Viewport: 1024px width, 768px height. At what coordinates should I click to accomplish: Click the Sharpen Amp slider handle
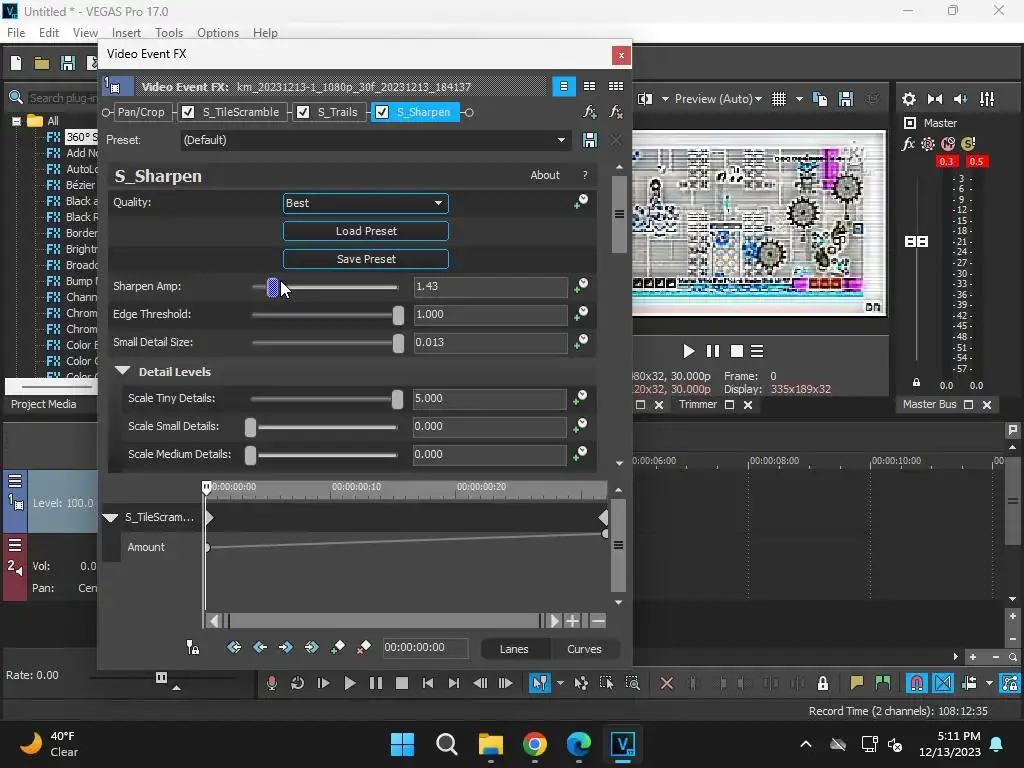(x=273, y=287)
